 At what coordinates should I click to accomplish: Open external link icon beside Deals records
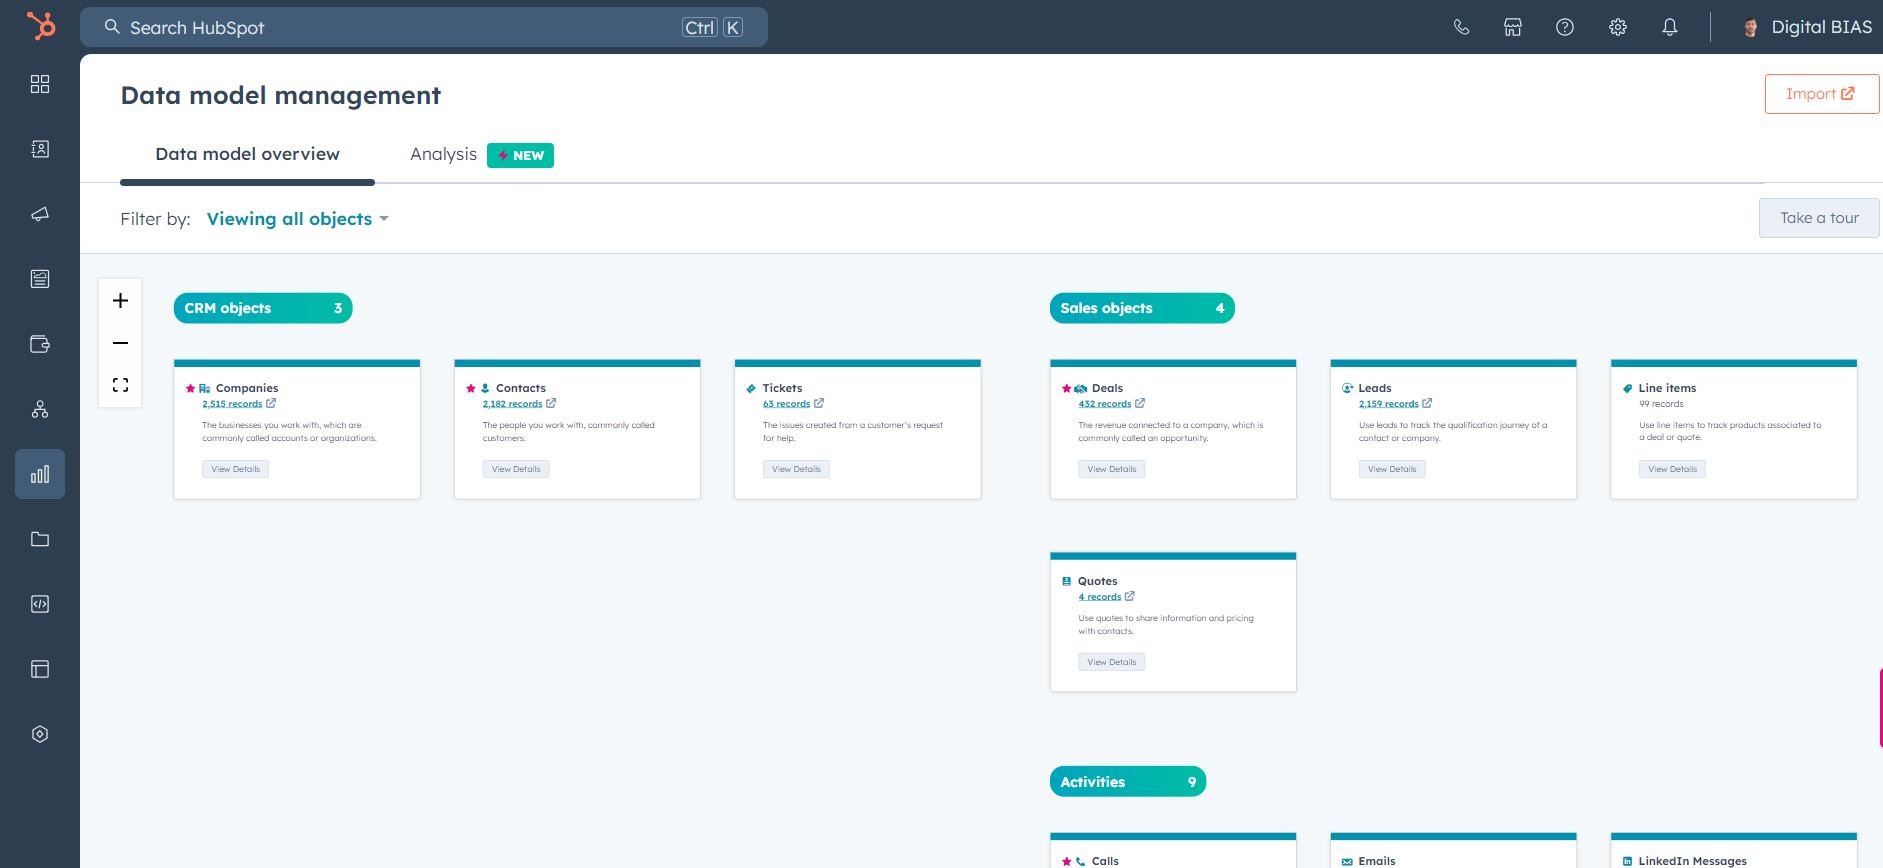[1140, 404]
